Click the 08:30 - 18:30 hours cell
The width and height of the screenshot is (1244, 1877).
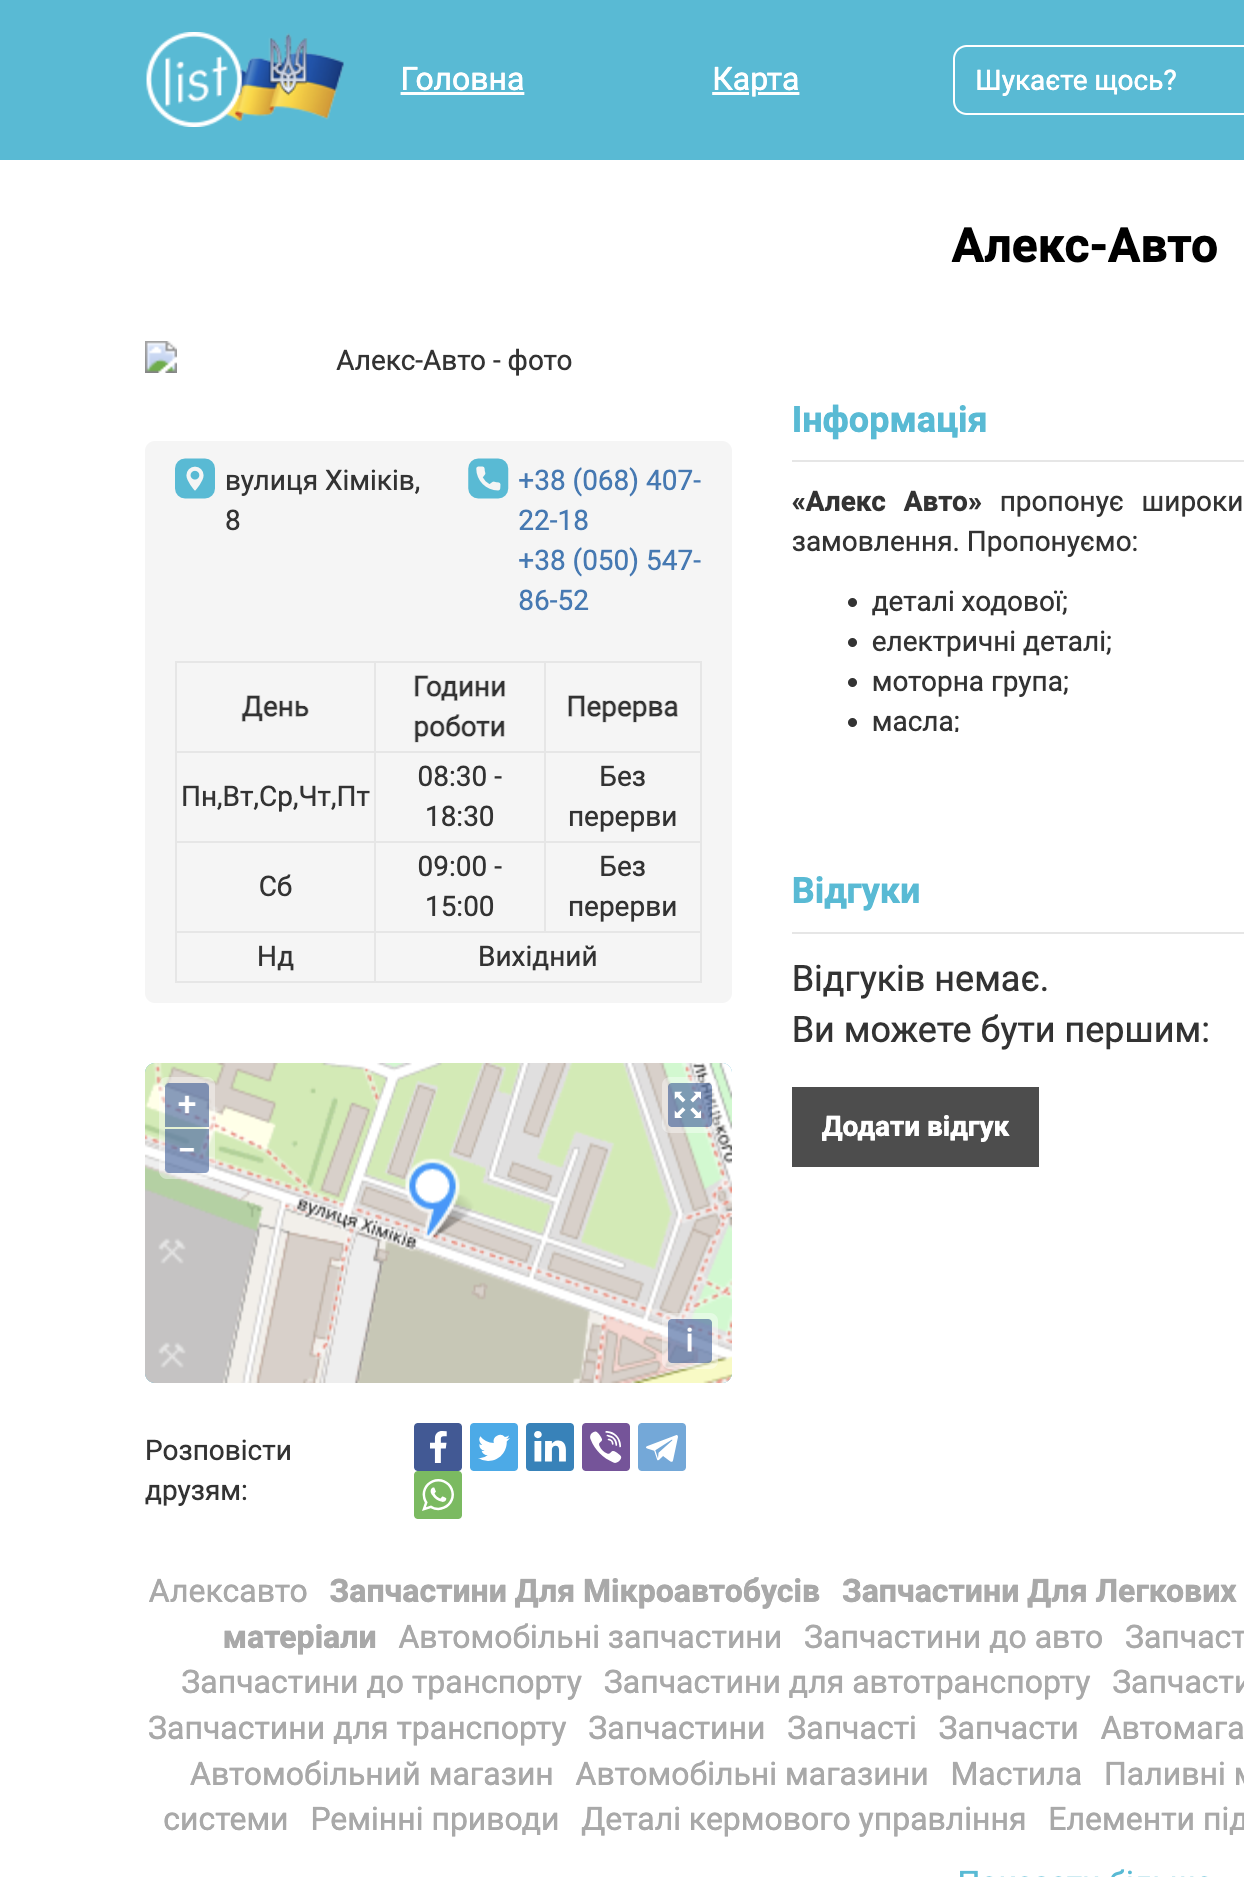[x=460, y=797]
